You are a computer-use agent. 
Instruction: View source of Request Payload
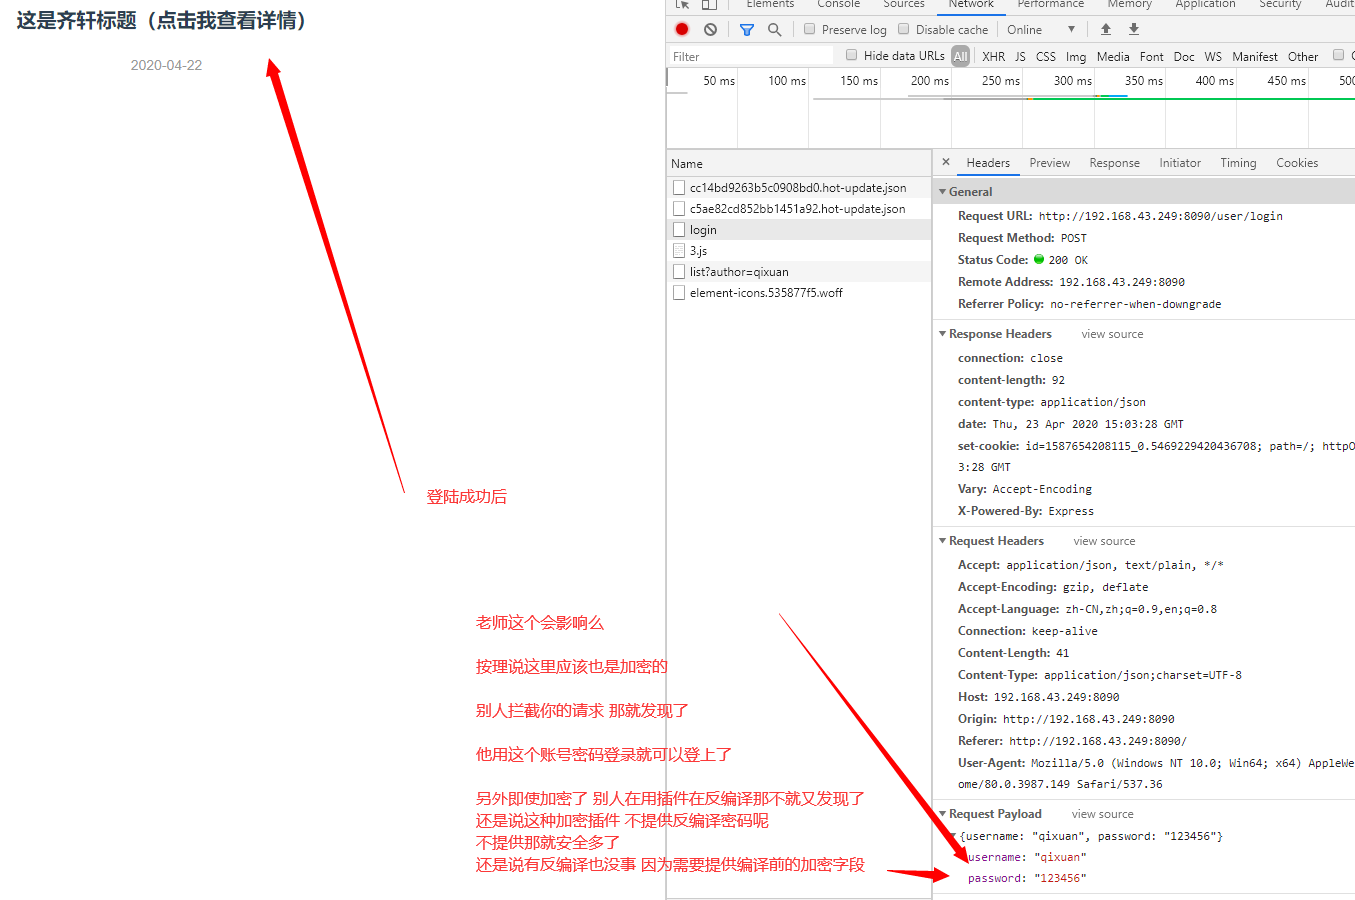1102,814
